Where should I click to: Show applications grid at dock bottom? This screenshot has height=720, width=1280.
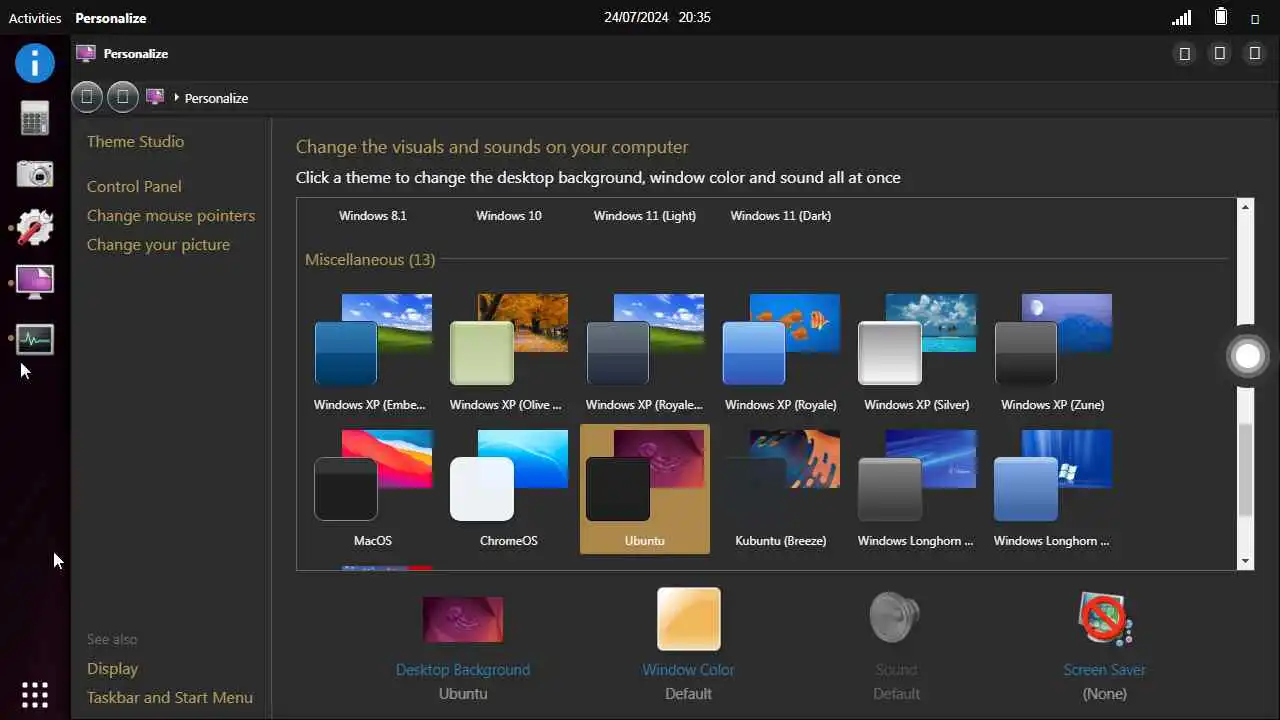(x=35, y=694)
